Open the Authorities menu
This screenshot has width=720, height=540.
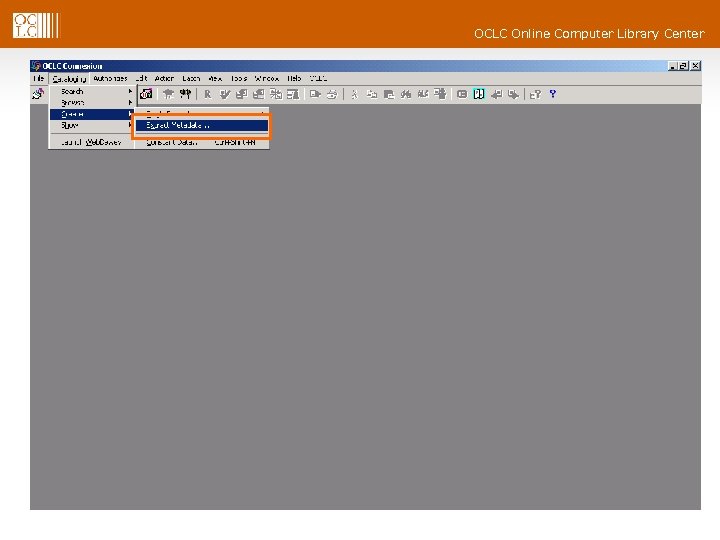[110, 79]
